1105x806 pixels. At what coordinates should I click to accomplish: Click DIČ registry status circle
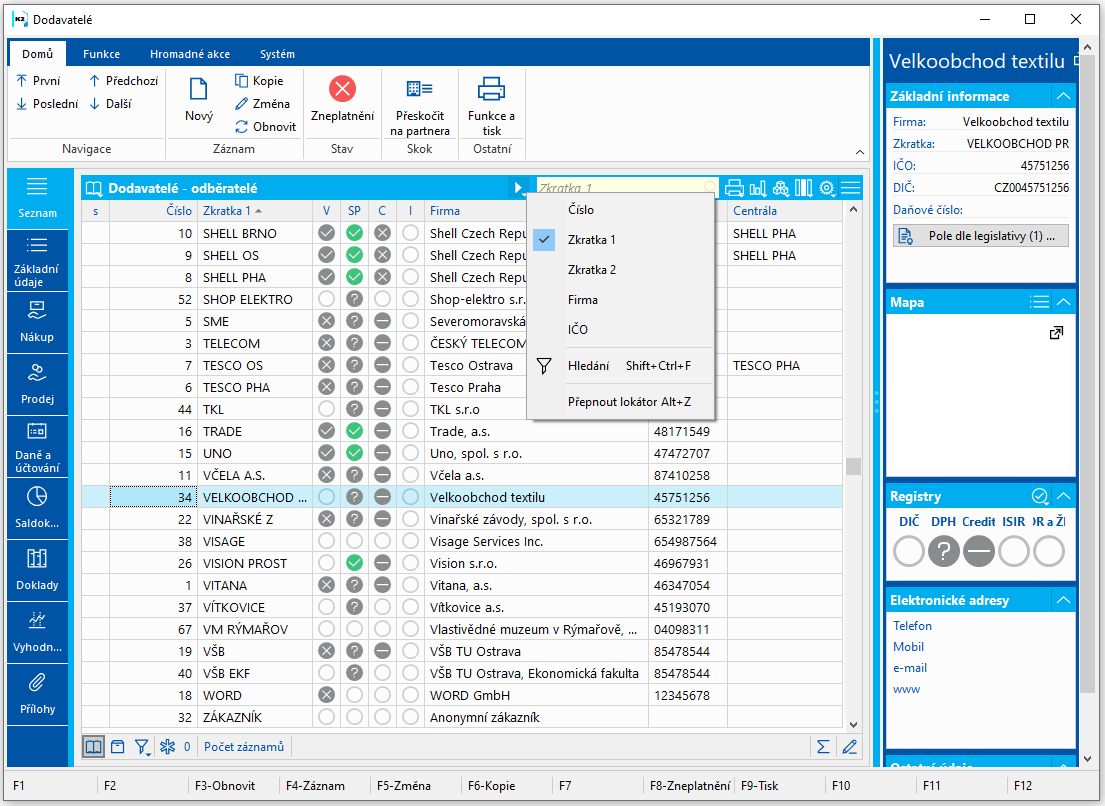[909, 551]
